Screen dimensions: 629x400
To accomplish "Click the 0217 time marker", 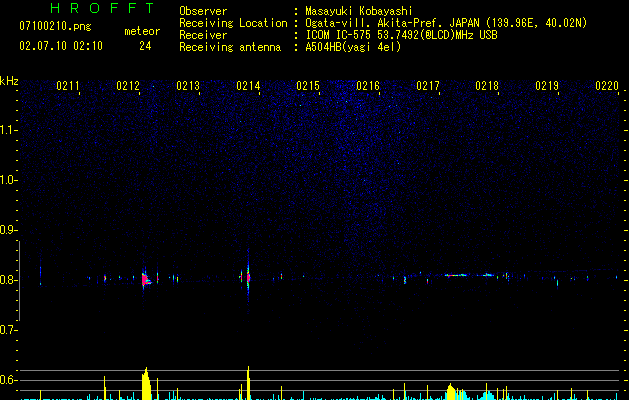I will coord(428,85).
